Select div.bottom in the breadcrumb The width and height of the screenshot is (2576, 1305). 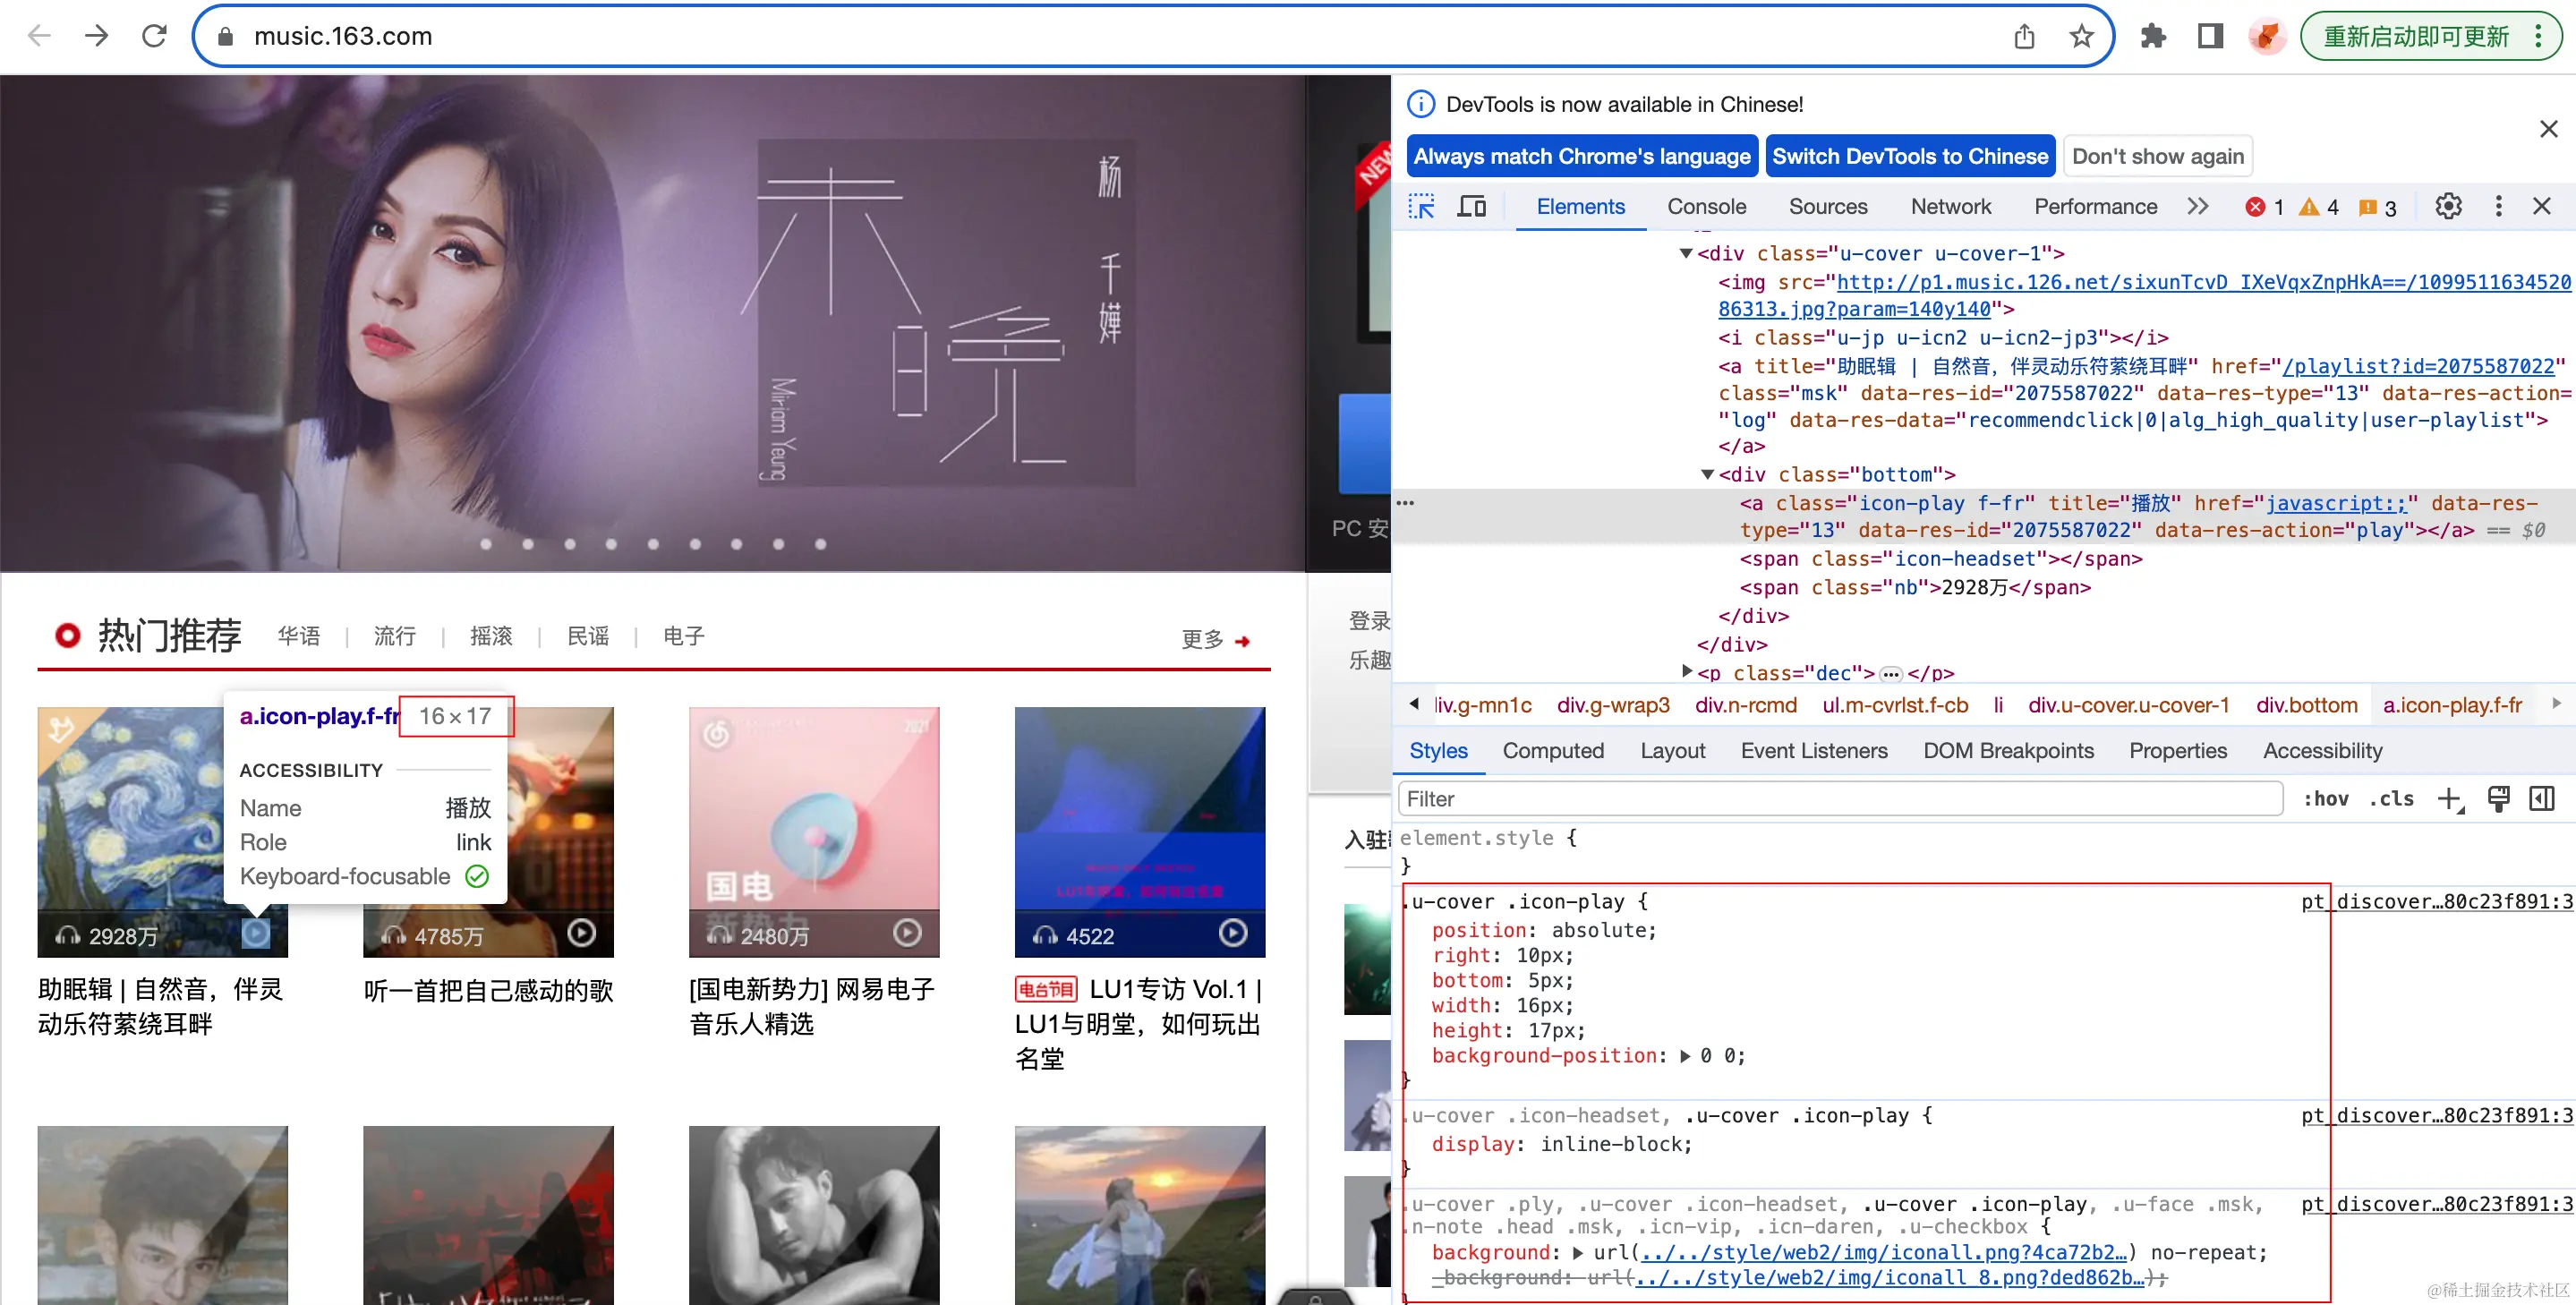click(2306, 706)
